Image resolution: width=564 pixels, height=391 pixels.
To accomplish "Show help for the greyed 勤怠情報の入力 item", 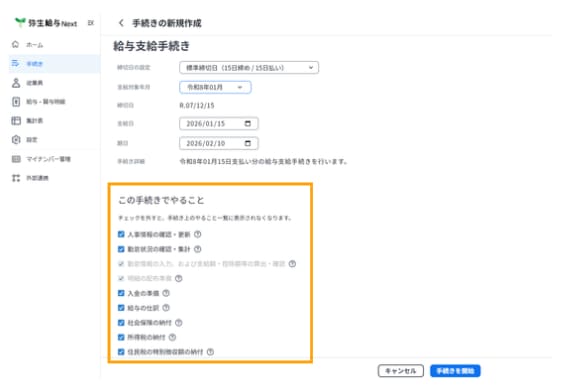I will click(x=292, y=264).
